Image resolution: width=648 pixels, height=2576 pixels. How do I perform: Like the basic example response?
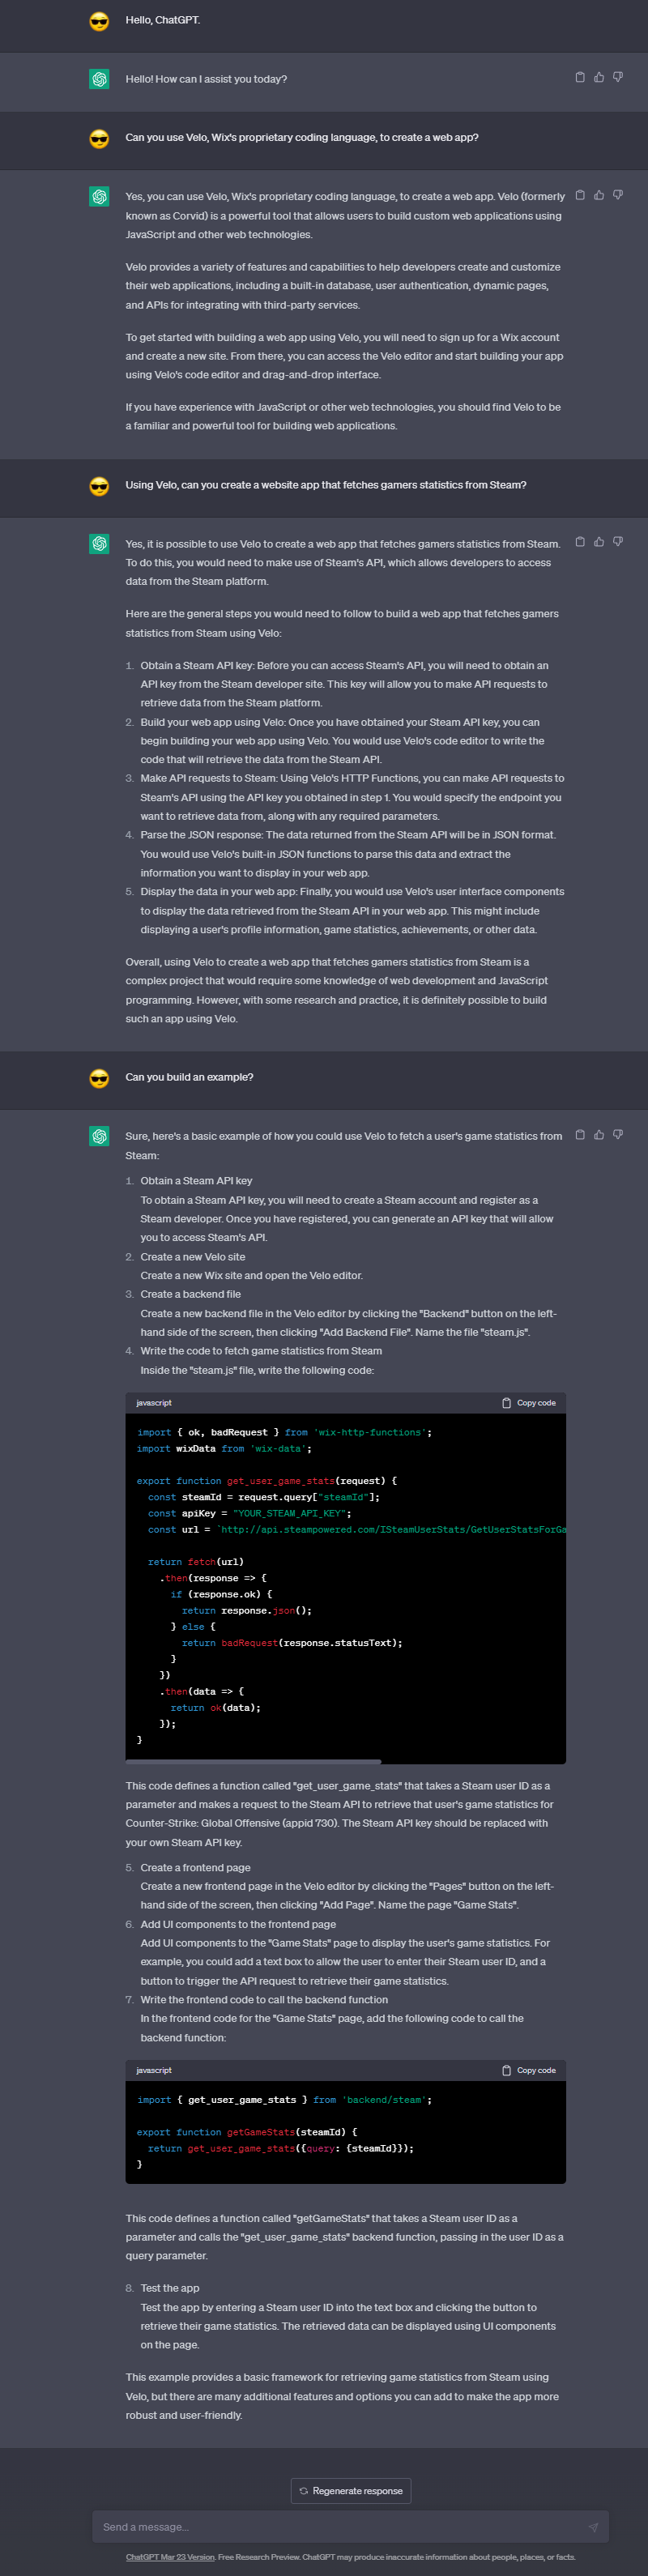(x=599, y=1135)
